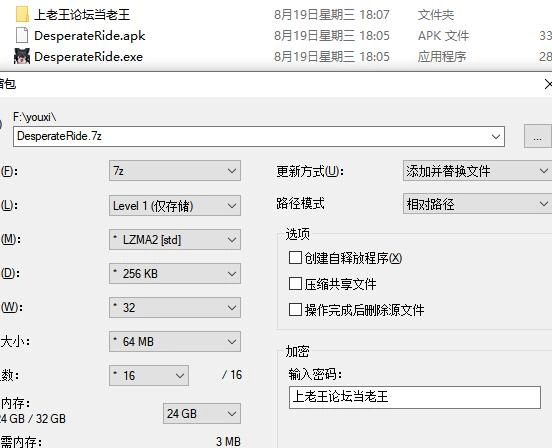Click the DesperateRide.exe application icon

point(22,57)
